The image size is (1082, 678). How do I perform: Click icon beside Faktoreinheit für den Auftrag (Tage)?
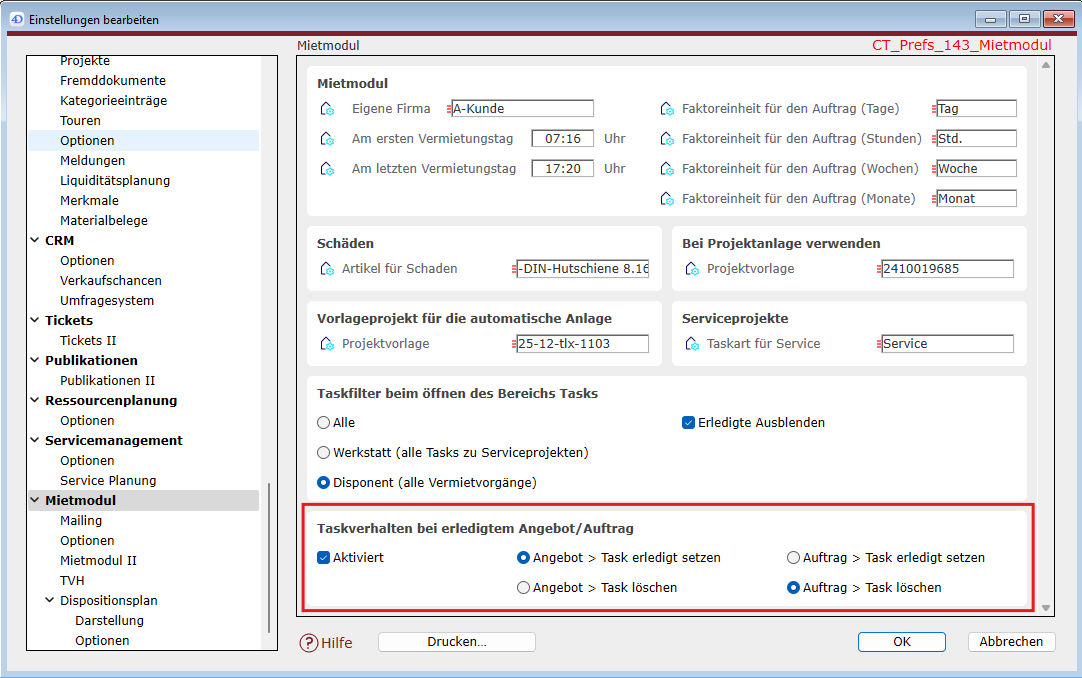[667, 109]
